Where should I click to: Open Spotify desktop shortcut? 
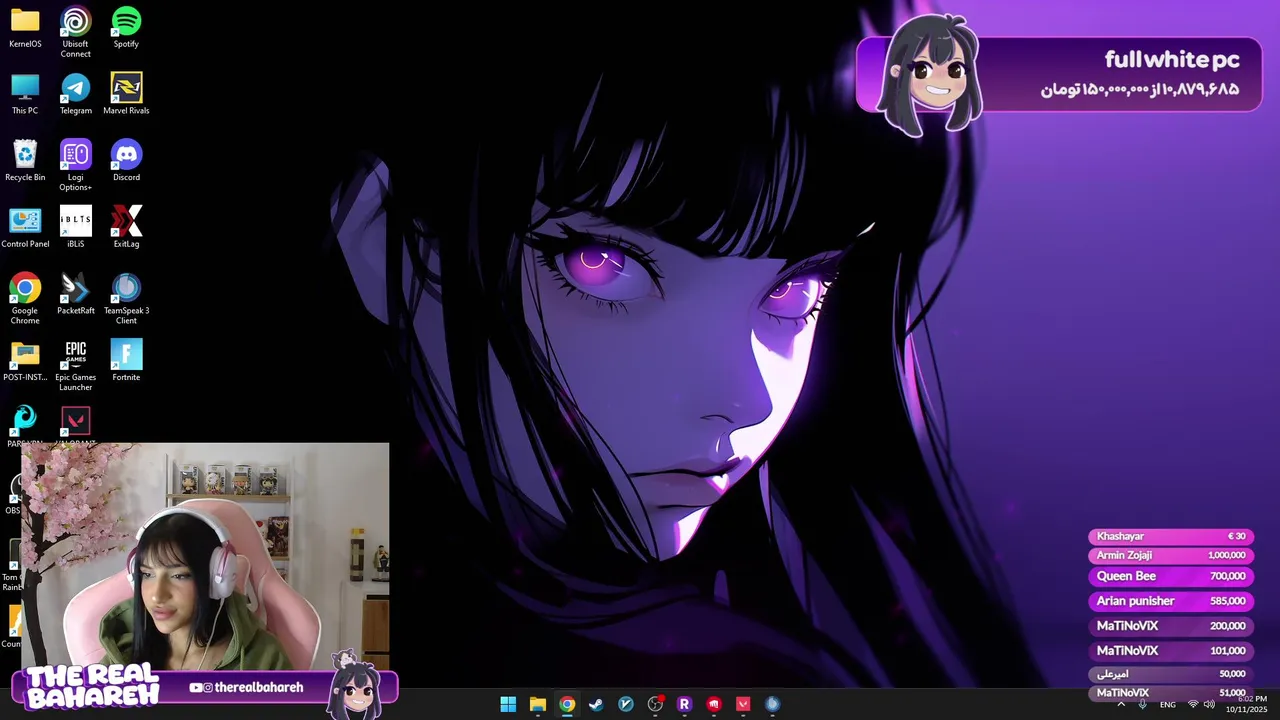pyautogui.click(x=126, y=27)
